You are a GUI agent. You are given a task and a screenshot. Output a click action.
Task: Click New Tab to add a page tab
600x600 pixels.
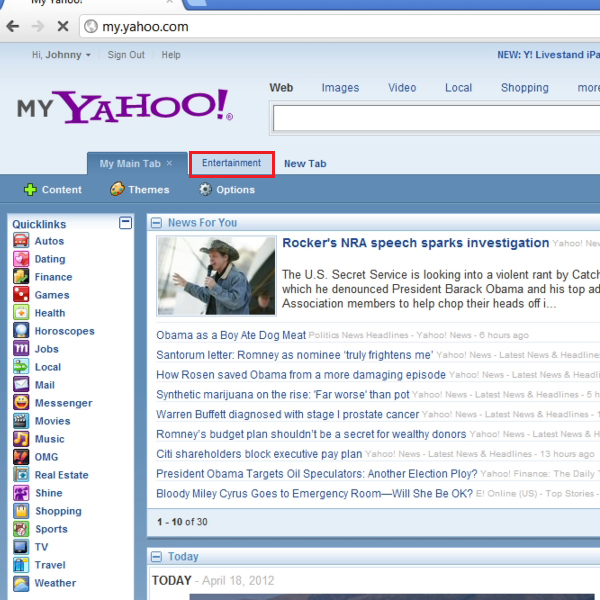(x=305, y=163)
